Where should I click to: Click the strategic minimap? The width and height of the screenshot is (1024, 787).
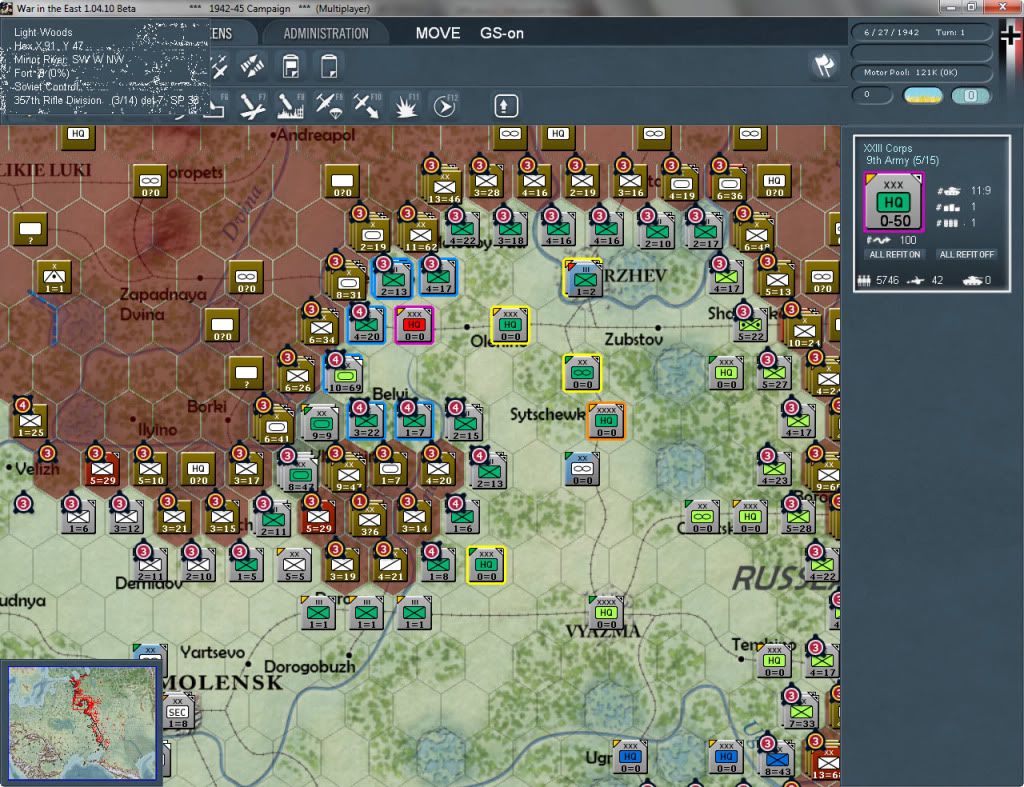pos(82,722)
